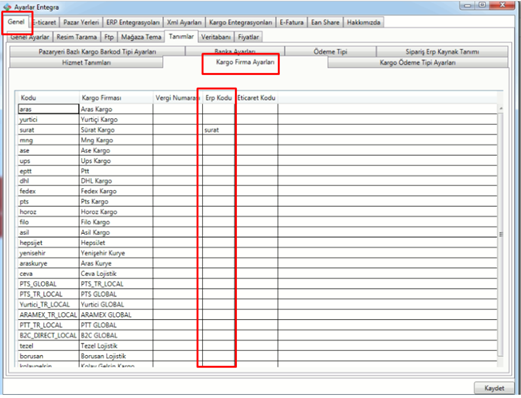The width and height of the screenshot is (521, 398).
Task: Select Kargo Firma Ayarları tab
Action: 245,62
